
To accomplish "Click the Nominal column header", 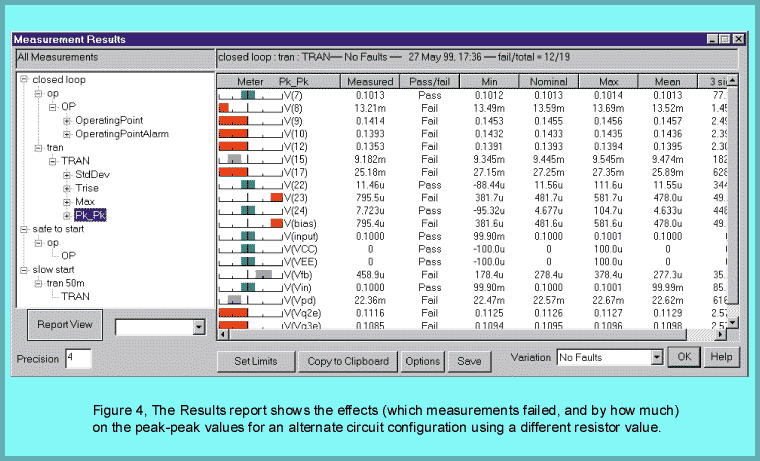I will click(x=547, y=80).
